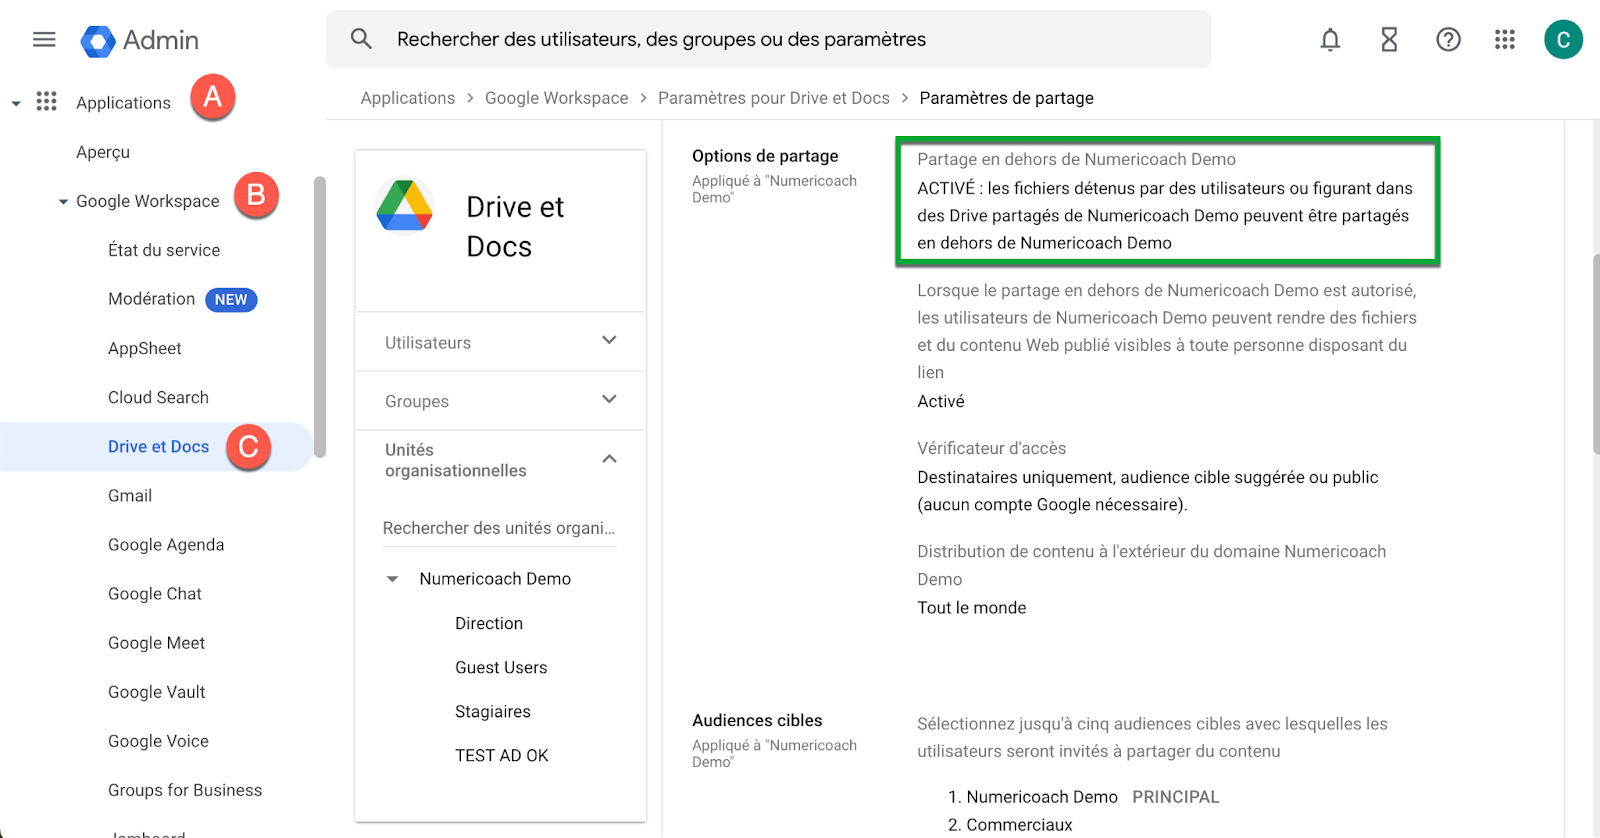
Task: Open AppSheet settings
Action: coord(145,348)
